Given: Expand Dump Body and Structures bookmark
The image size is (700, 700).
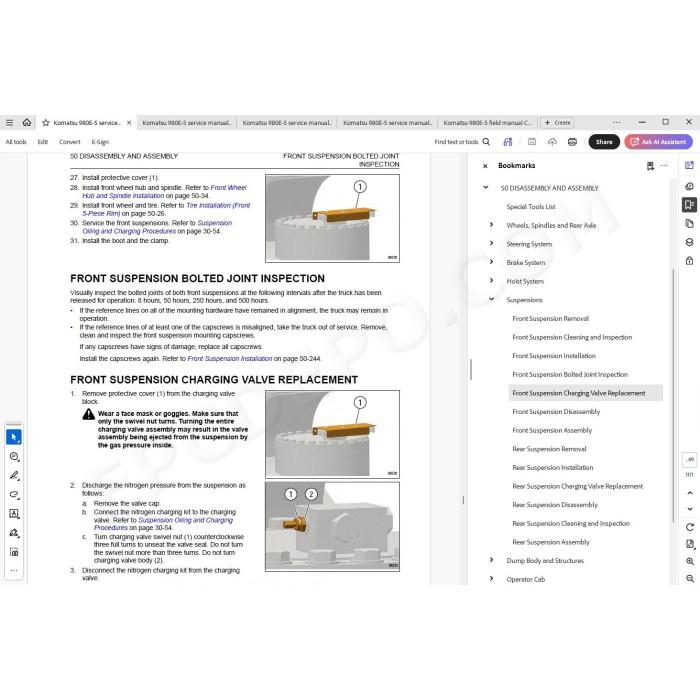Looking at the screenshot, I should pyautogui.click(x=492, y=560).
